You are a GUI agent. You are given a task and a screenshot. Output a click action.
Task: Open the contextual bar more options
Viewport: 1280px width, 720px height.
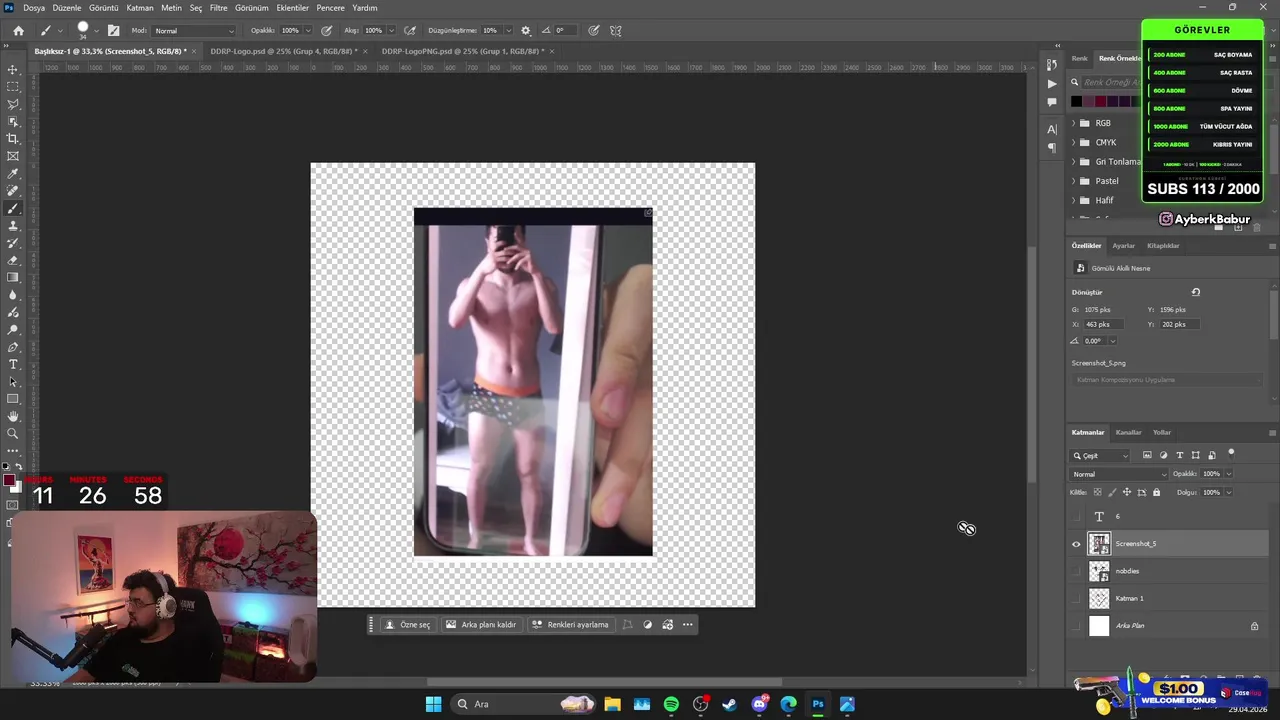(x=687, y=625)
